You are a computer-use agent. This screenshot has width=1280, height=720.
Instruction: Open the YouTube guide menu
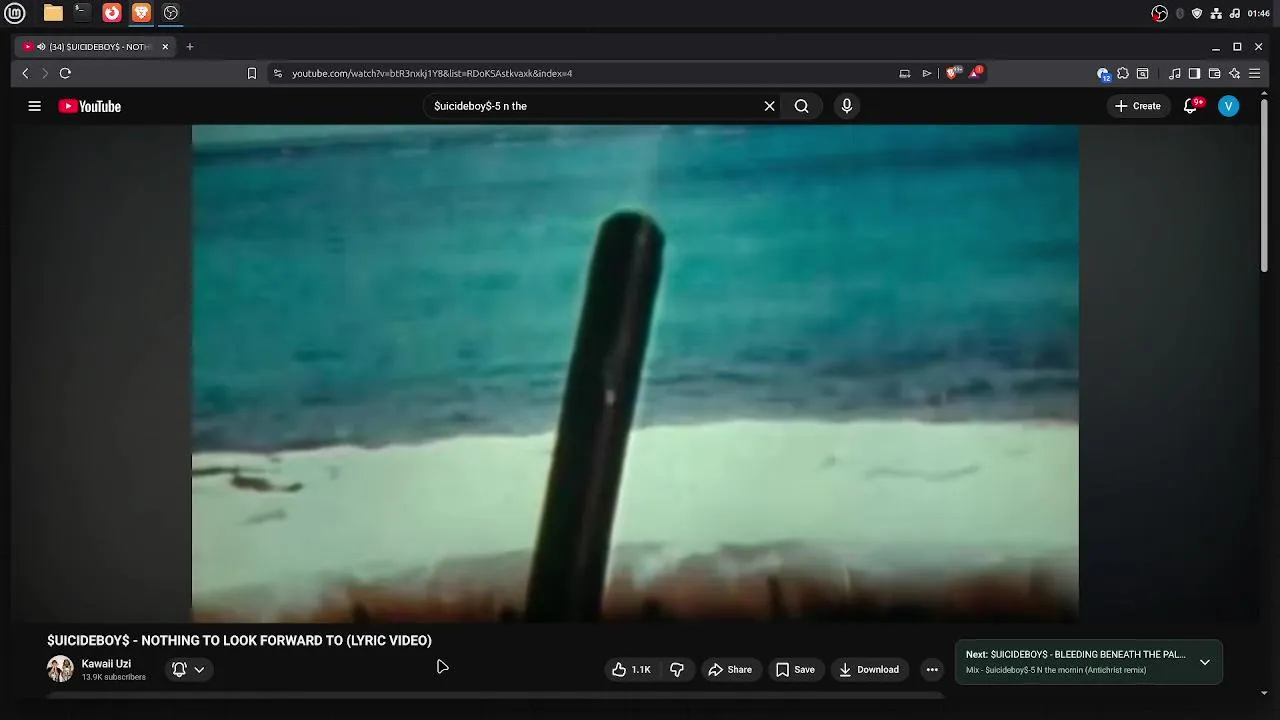click(35, 106)
